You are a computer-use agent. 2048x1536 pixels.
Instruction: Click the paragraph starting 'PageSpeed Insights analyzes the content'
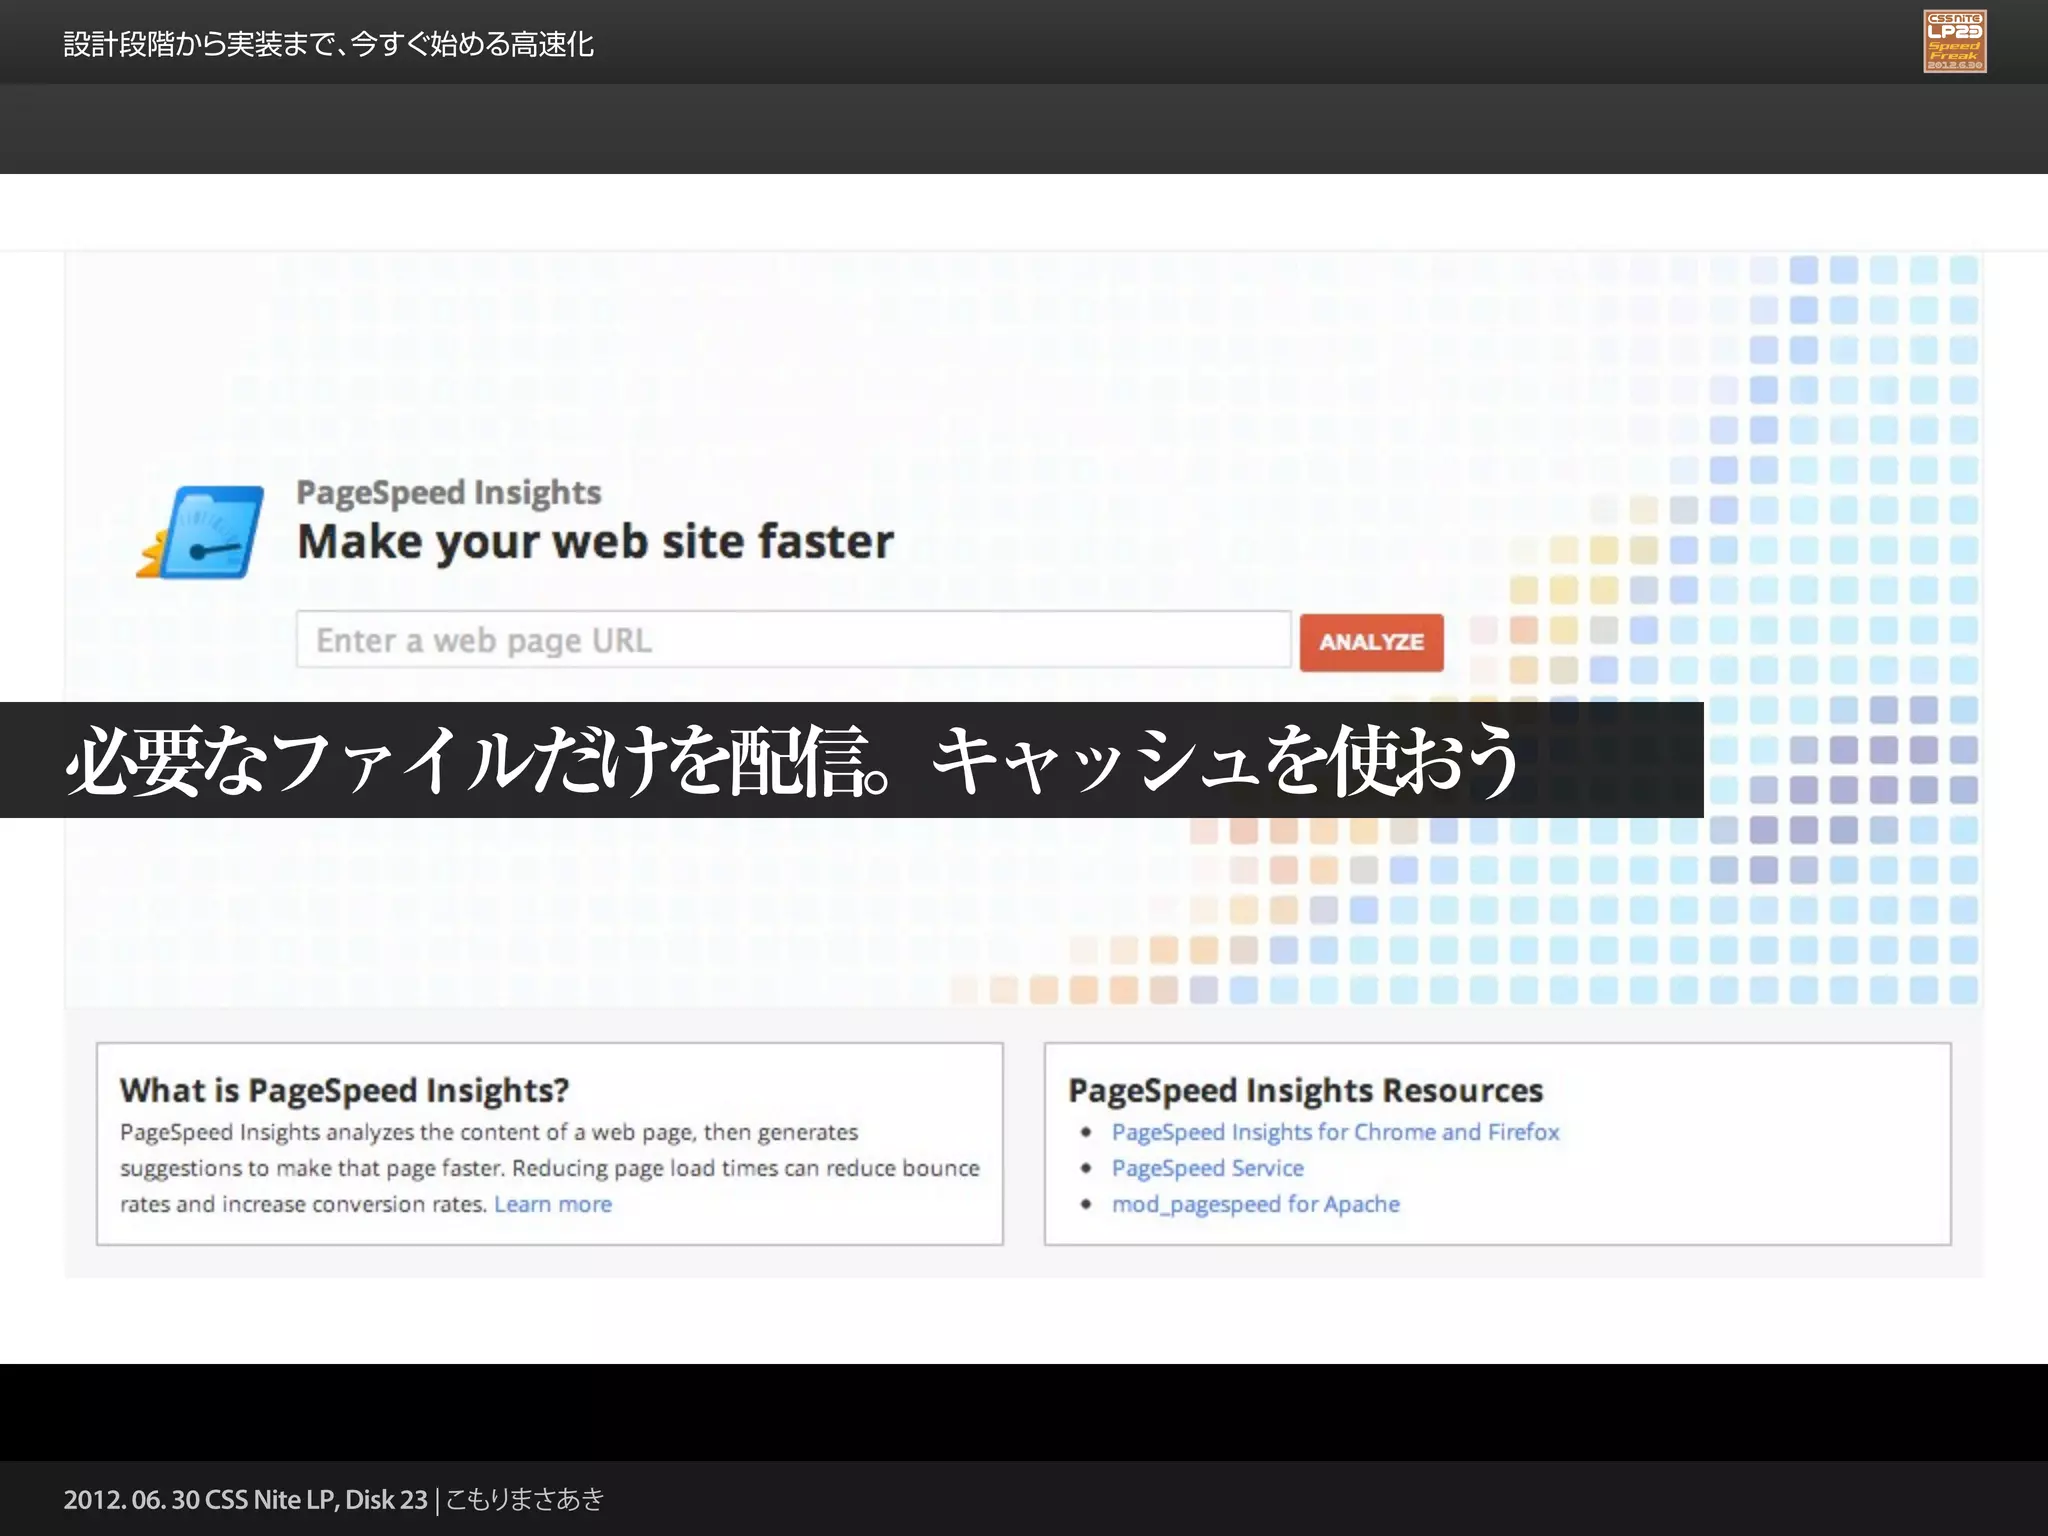550,1168
